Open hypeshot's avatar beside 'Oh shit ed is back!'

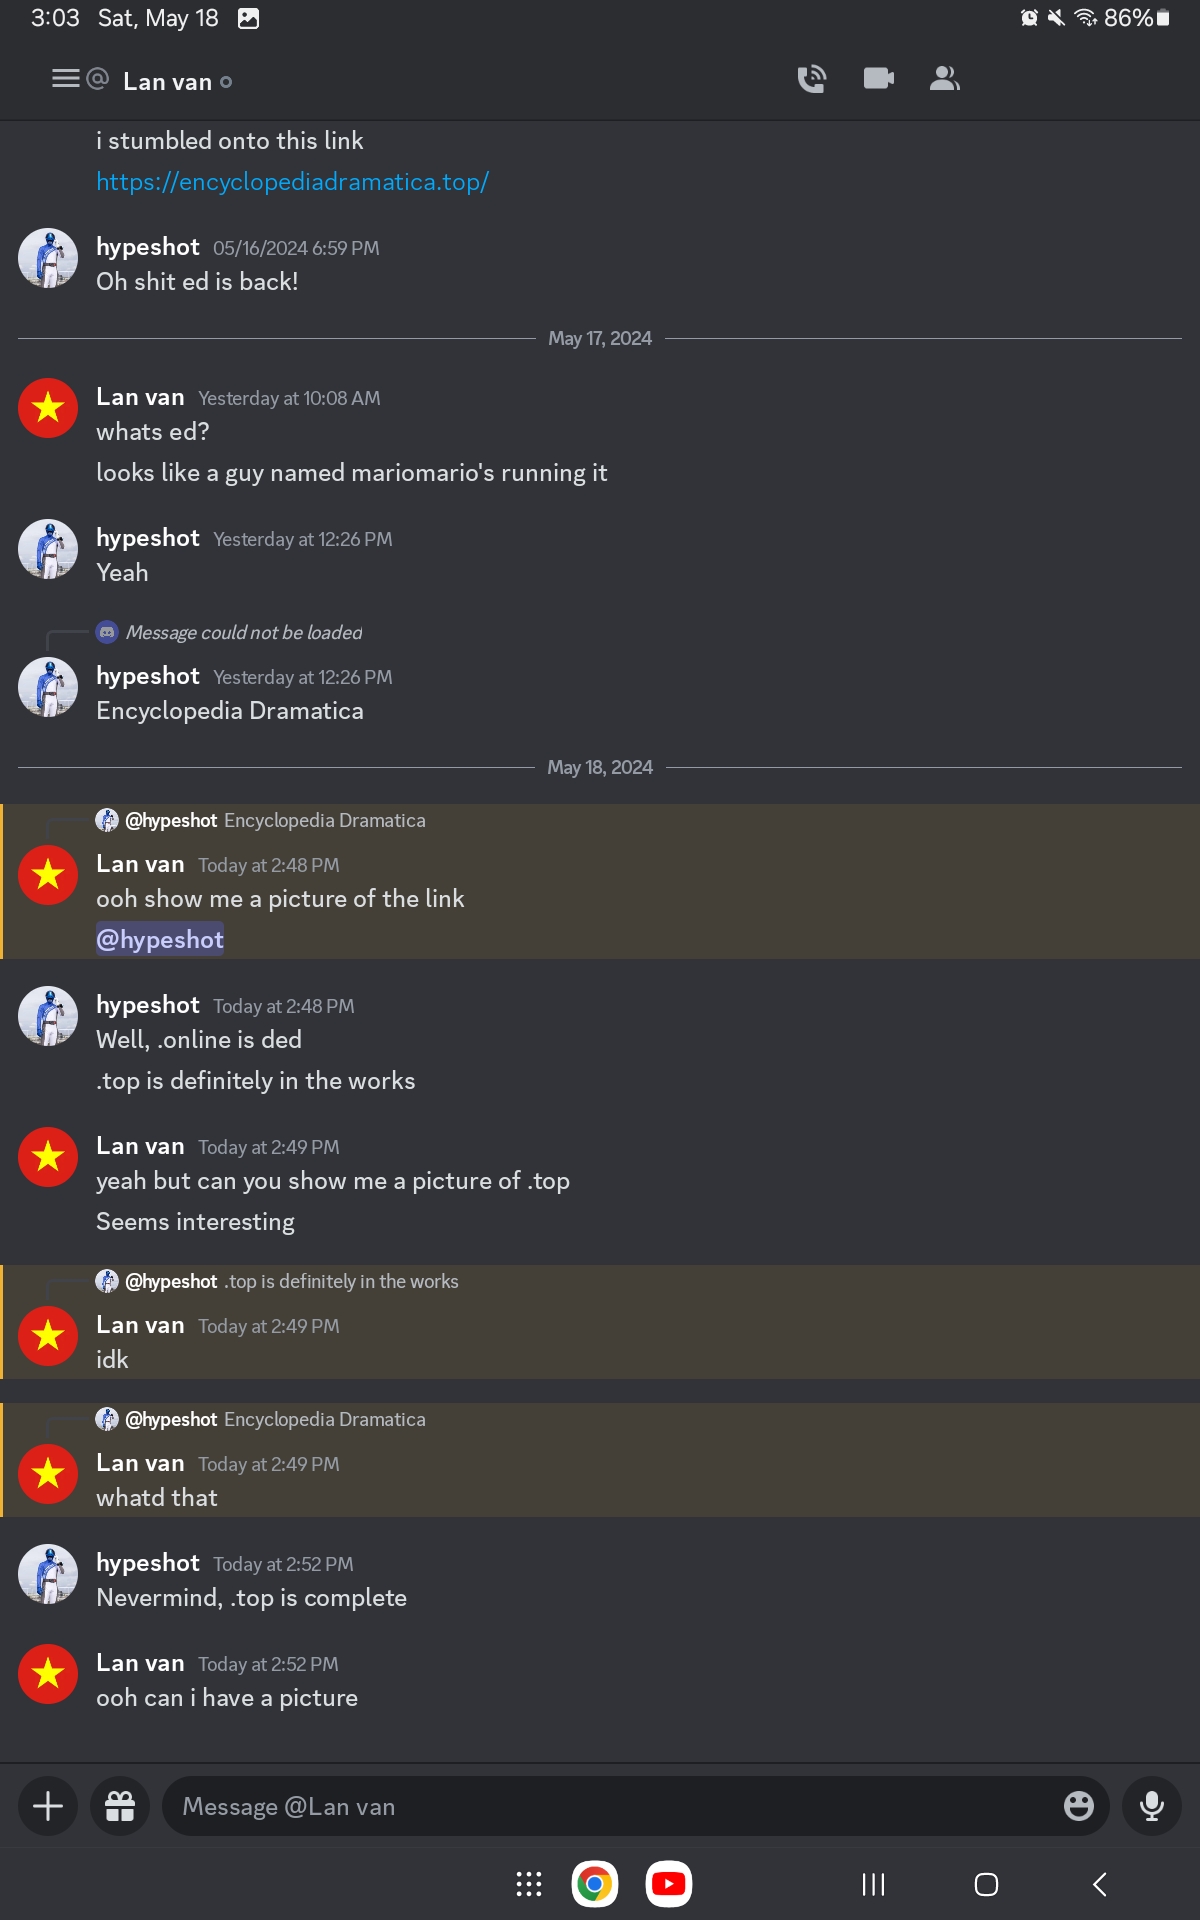coord(48,258)
